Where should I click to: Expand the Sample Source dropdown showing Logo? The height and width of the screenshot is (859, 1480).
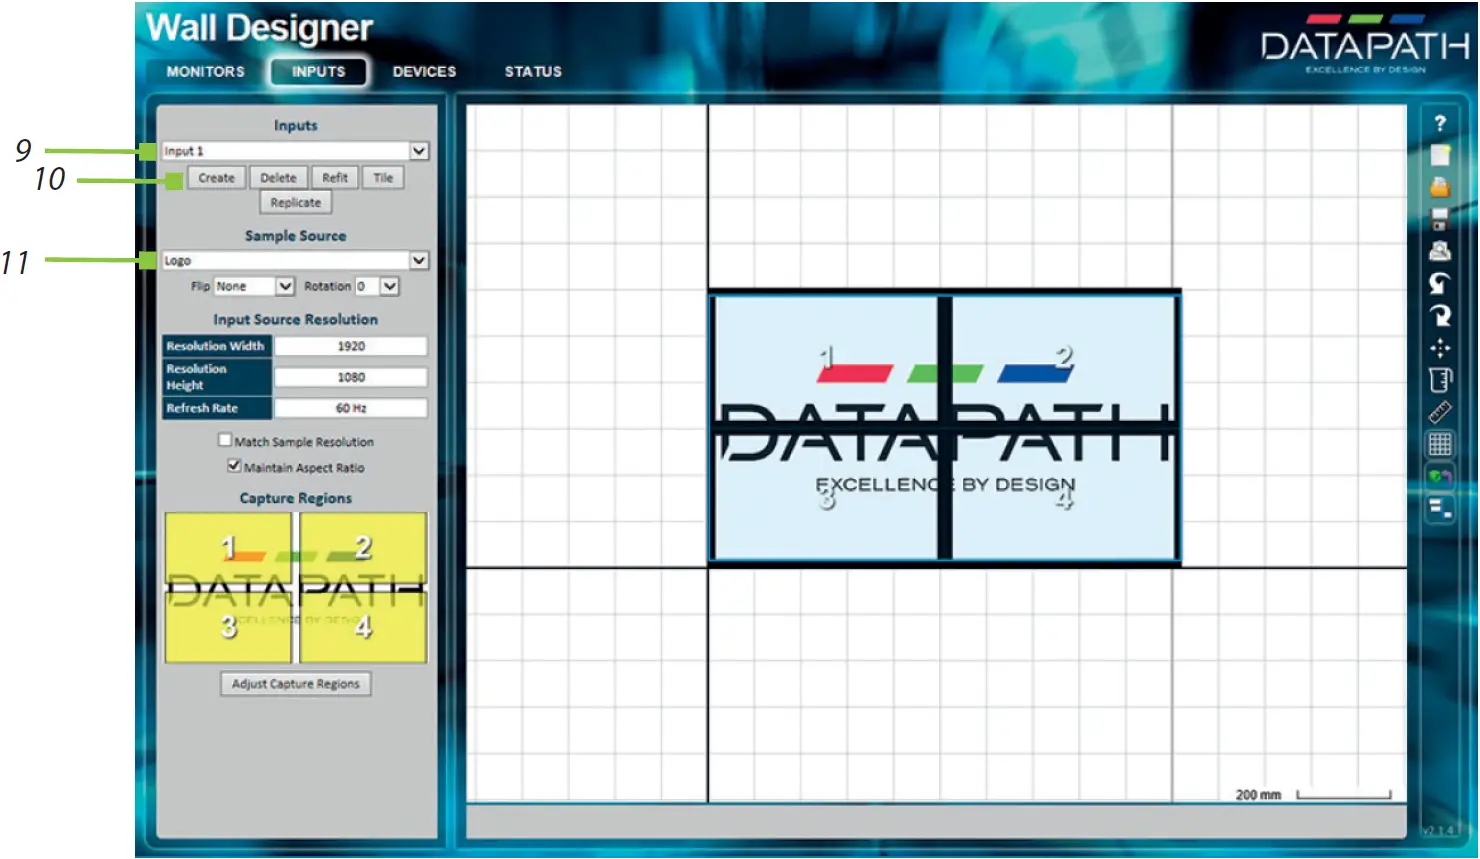[296, 260]
